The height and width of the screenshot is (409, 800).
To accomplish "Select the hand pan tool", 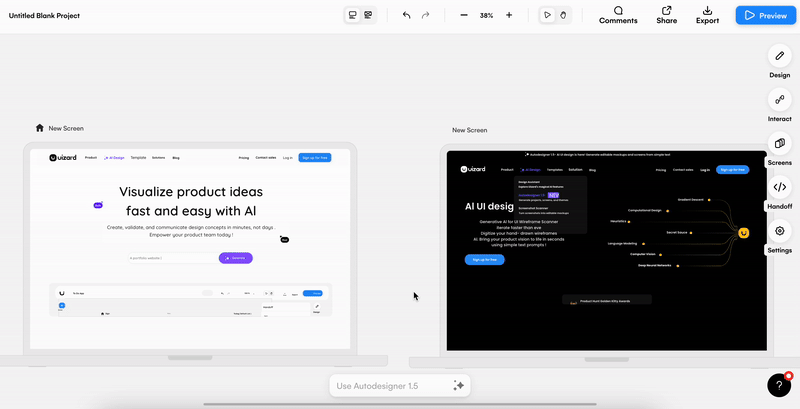I will click(x=563, y=15).
